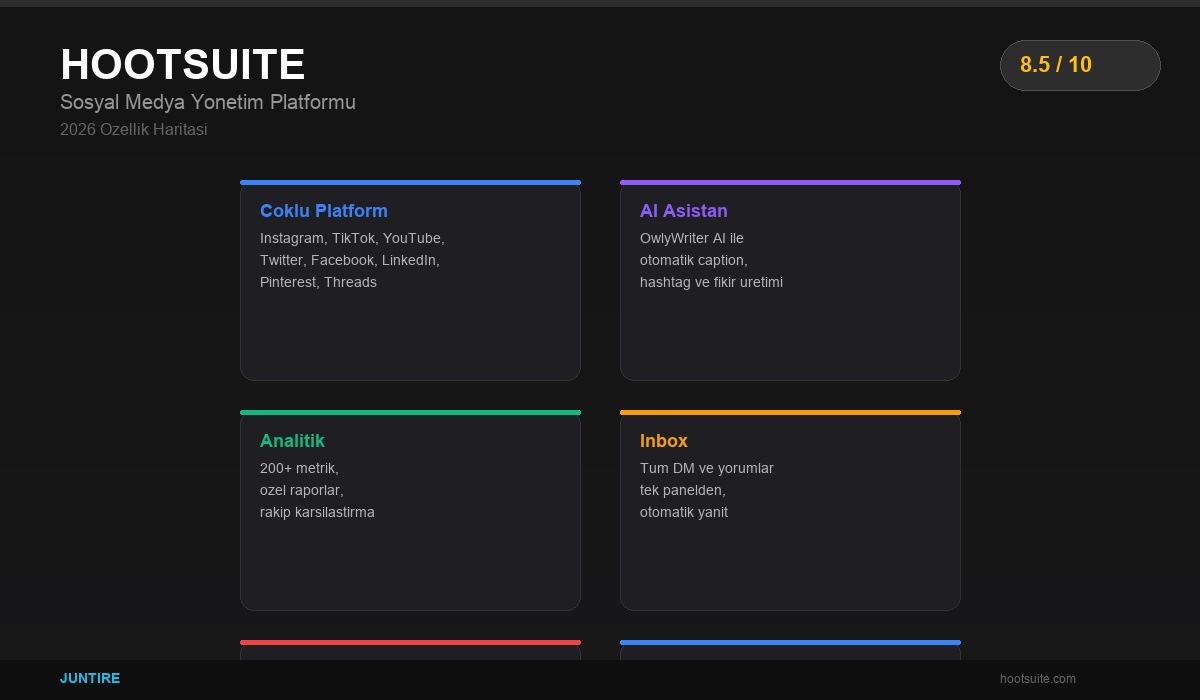Viewport: 1200px width, 700px height.
Task: Click the line otomatik caption,
Action: tap(694, 260)
